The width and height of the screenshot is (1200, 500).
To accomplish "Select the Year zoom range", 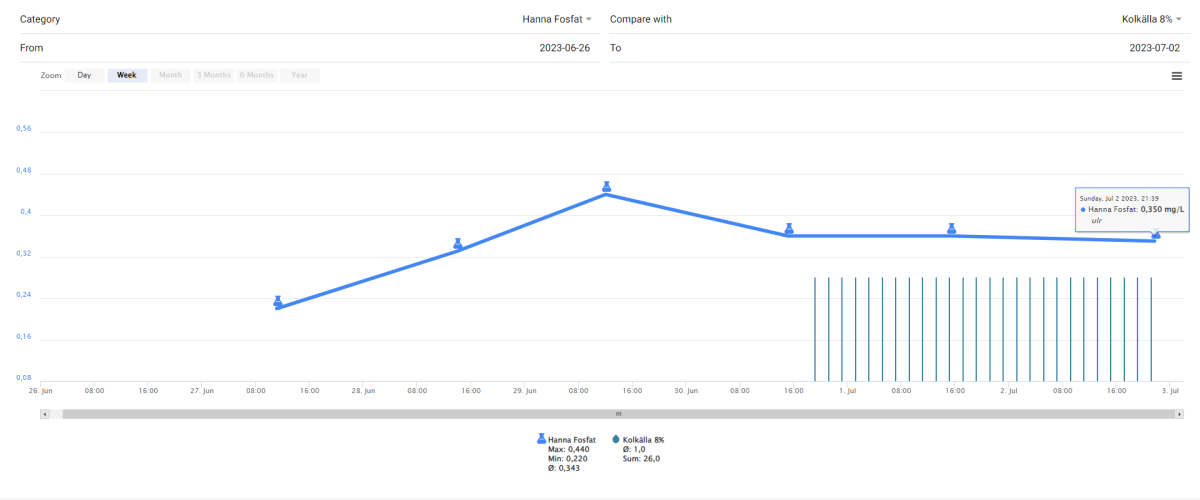I will (300, 75).
